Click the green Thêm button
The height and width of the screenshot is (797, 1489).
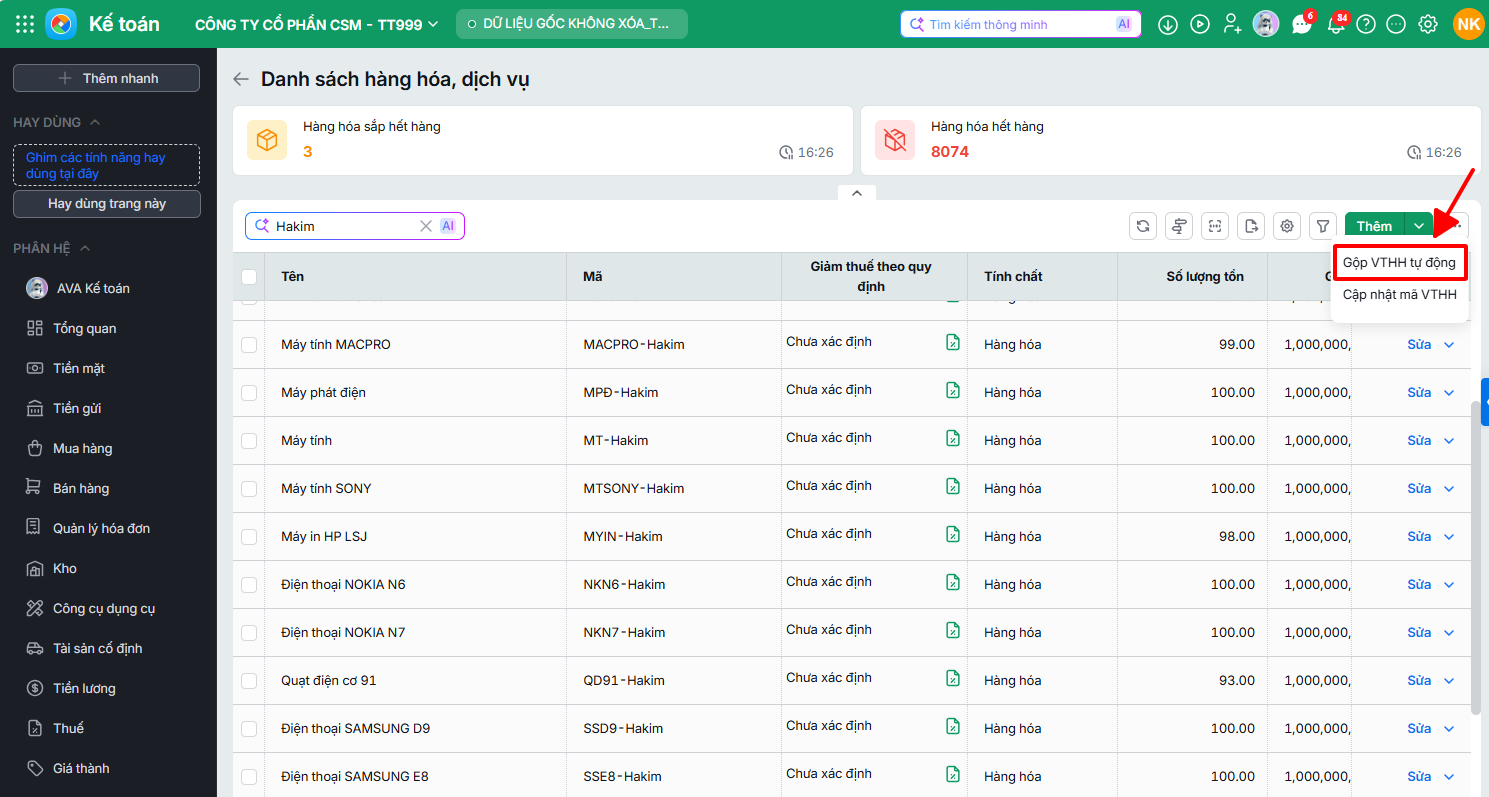pyautogui.click(x=1374, y=226)
